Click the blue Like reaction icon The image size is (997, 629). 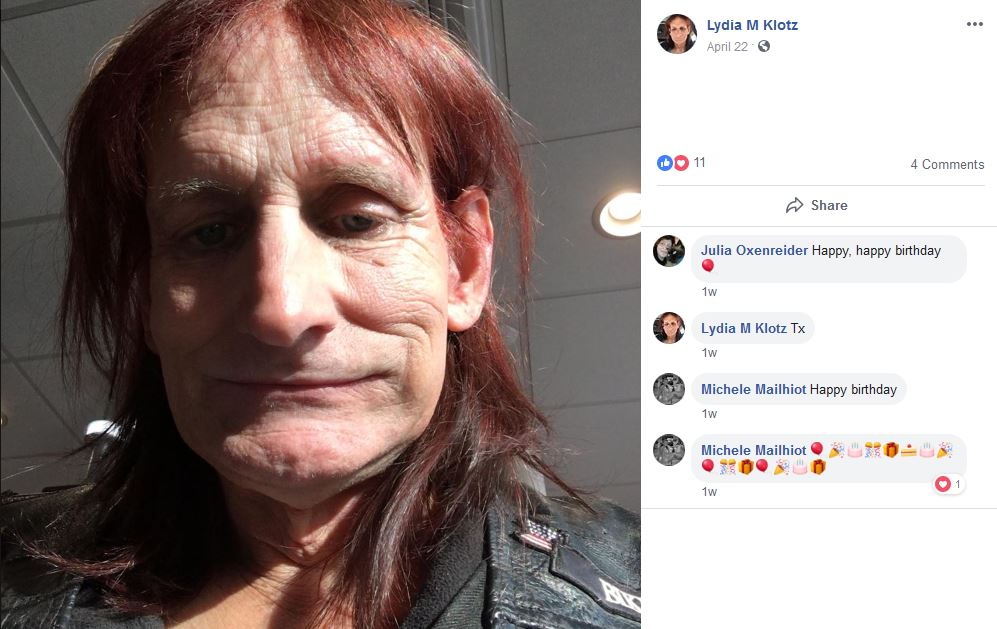tap(664, 163)
